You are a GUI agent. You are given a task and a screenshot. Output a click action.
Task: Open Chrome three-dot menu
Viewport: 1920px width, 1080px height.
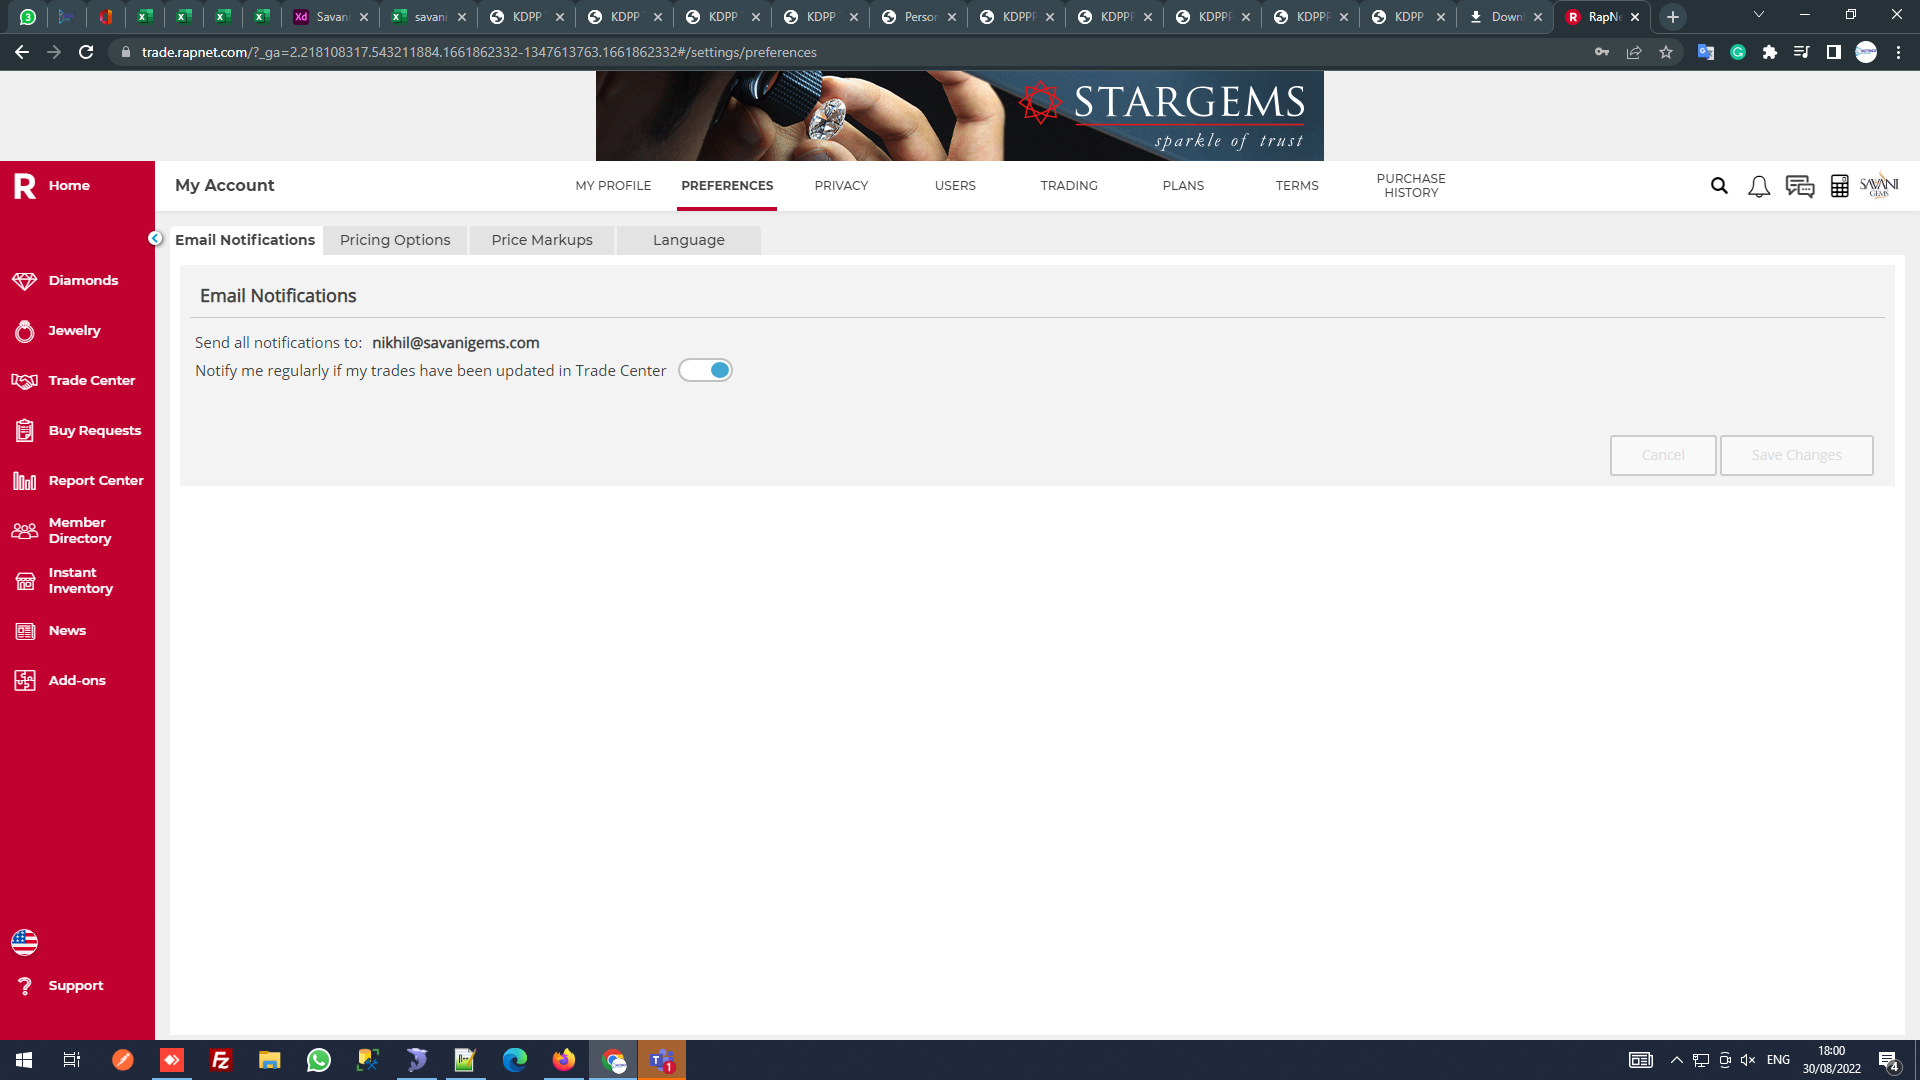(1898, 52)
